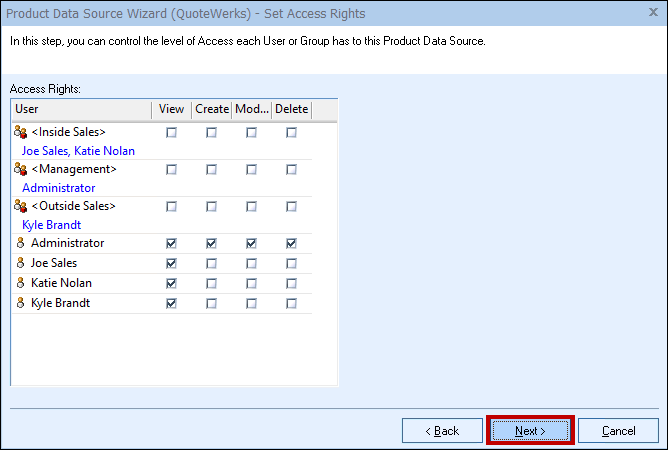Viewport: 668px width, 450px height.
Task: Click the Outside Sales group icon
Action: 20,206
